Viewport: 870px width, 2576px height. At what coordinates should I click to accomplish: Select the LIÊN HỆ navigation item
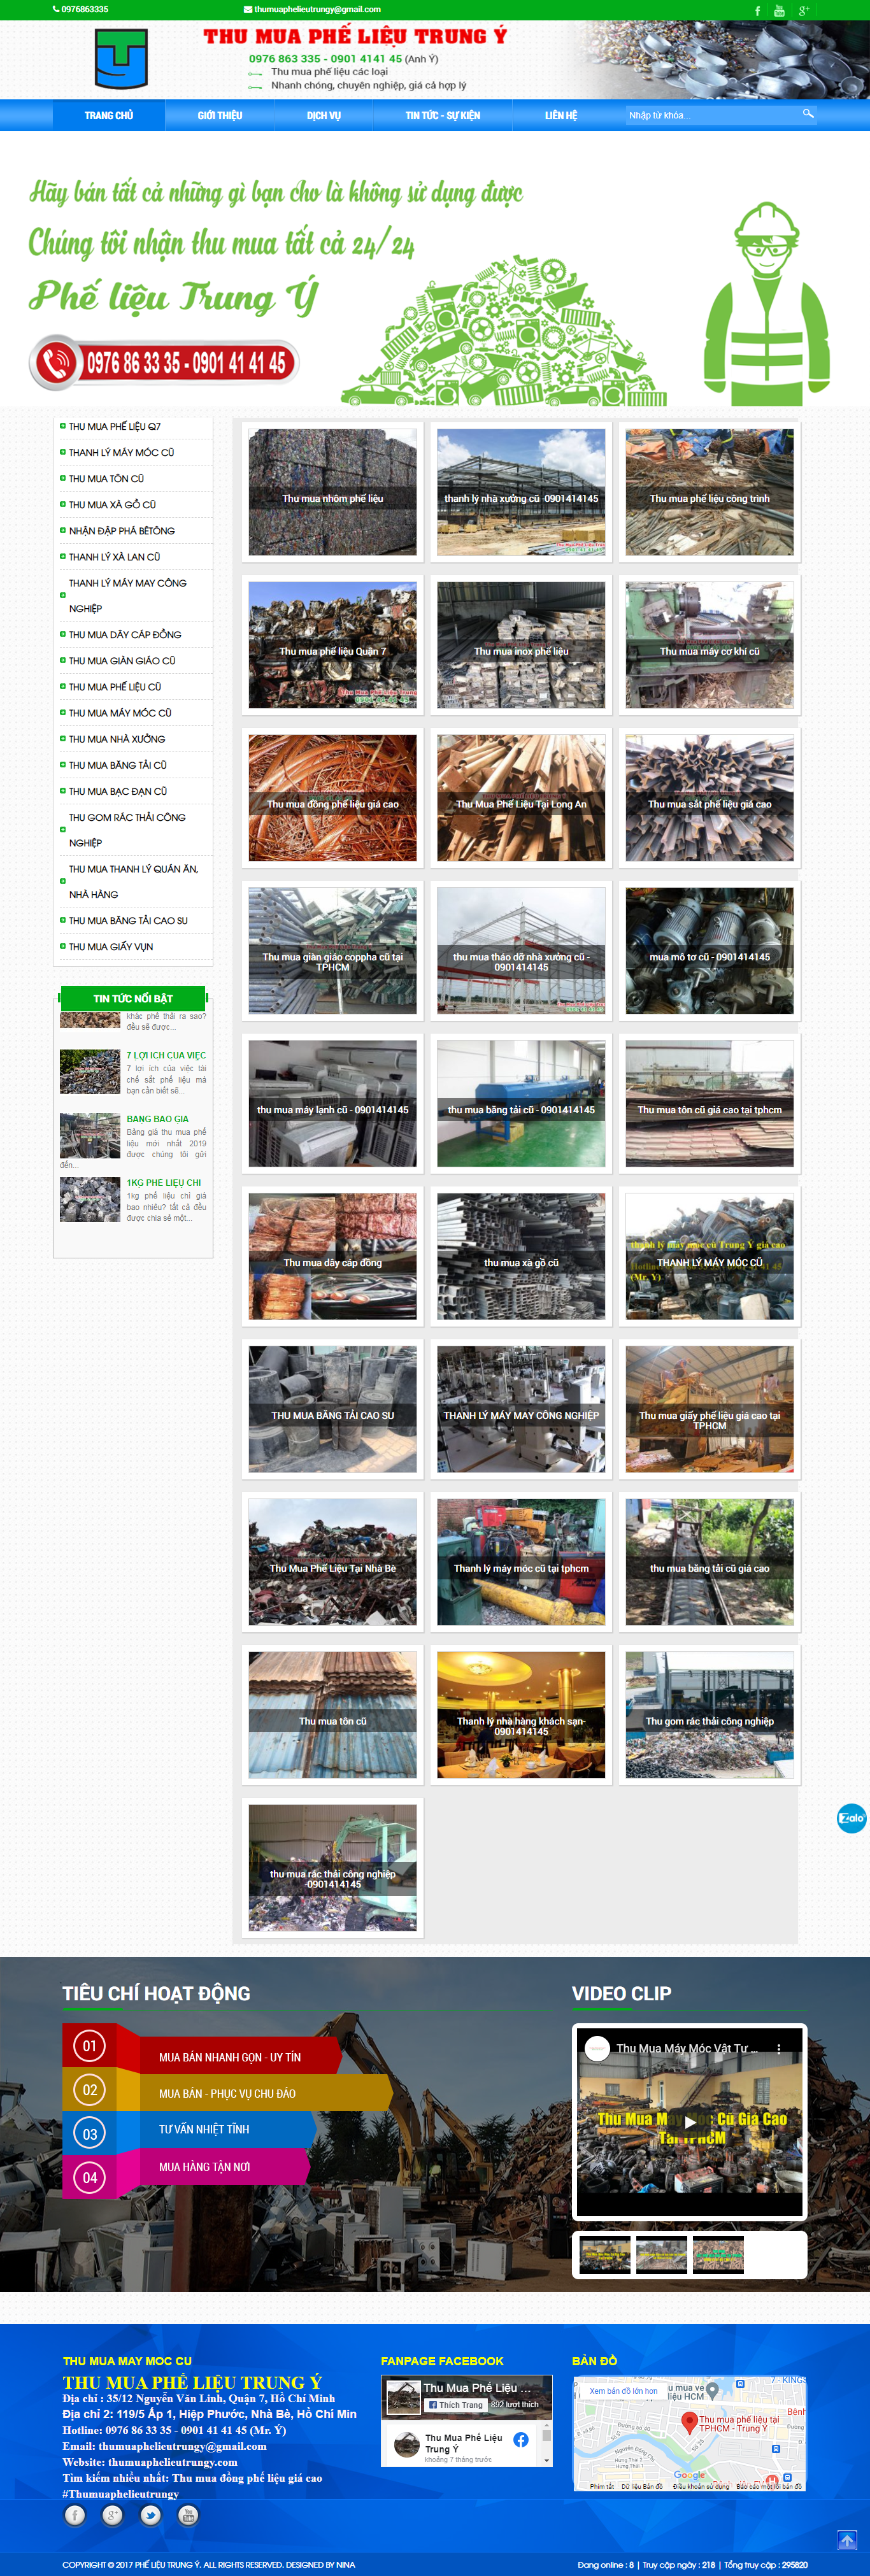(x=560, y=116)
